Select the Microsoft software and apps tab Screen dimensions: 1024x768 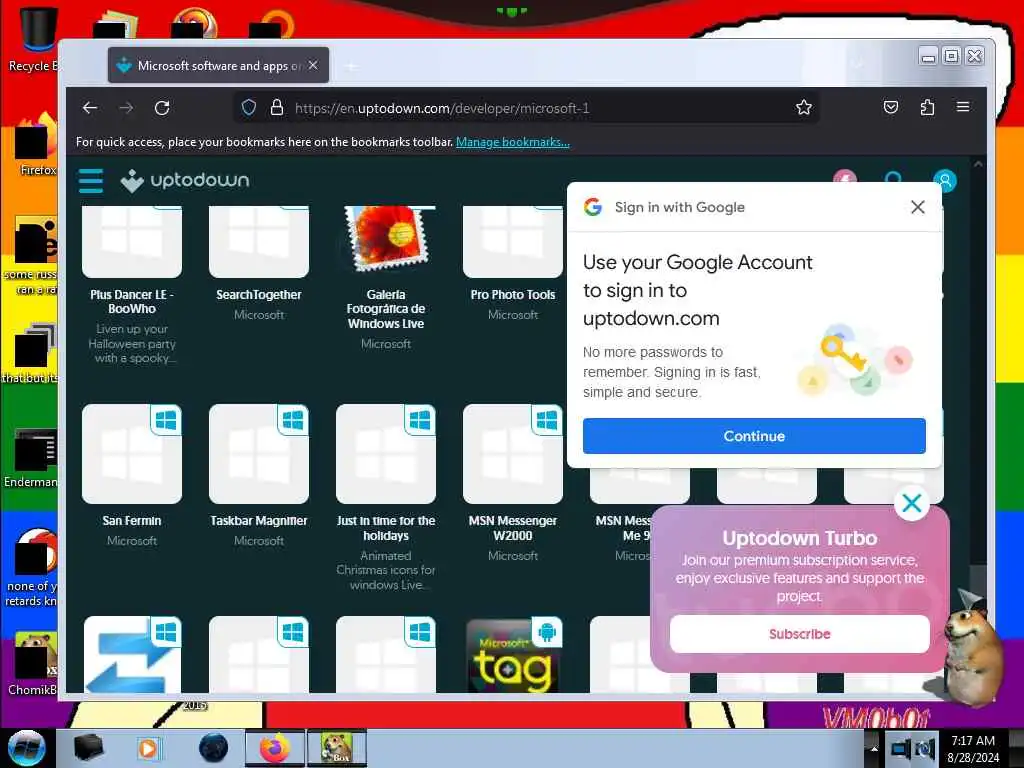(x=218, y=65)
